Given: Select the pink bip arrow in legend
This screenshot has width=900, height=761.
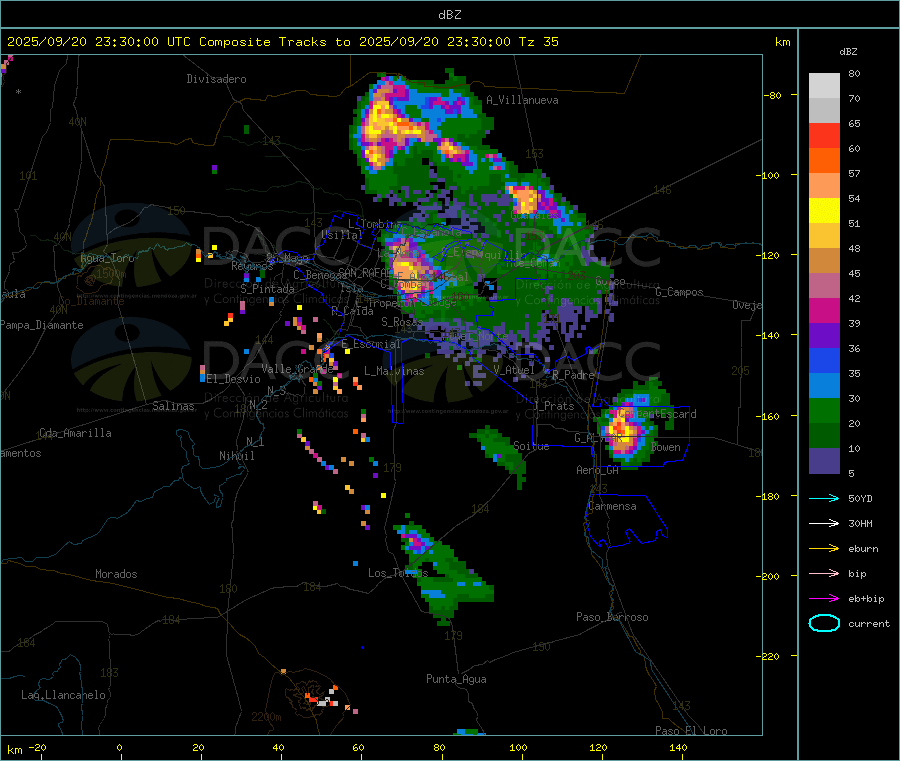Looking at the screenshot, I should point(824,573).
